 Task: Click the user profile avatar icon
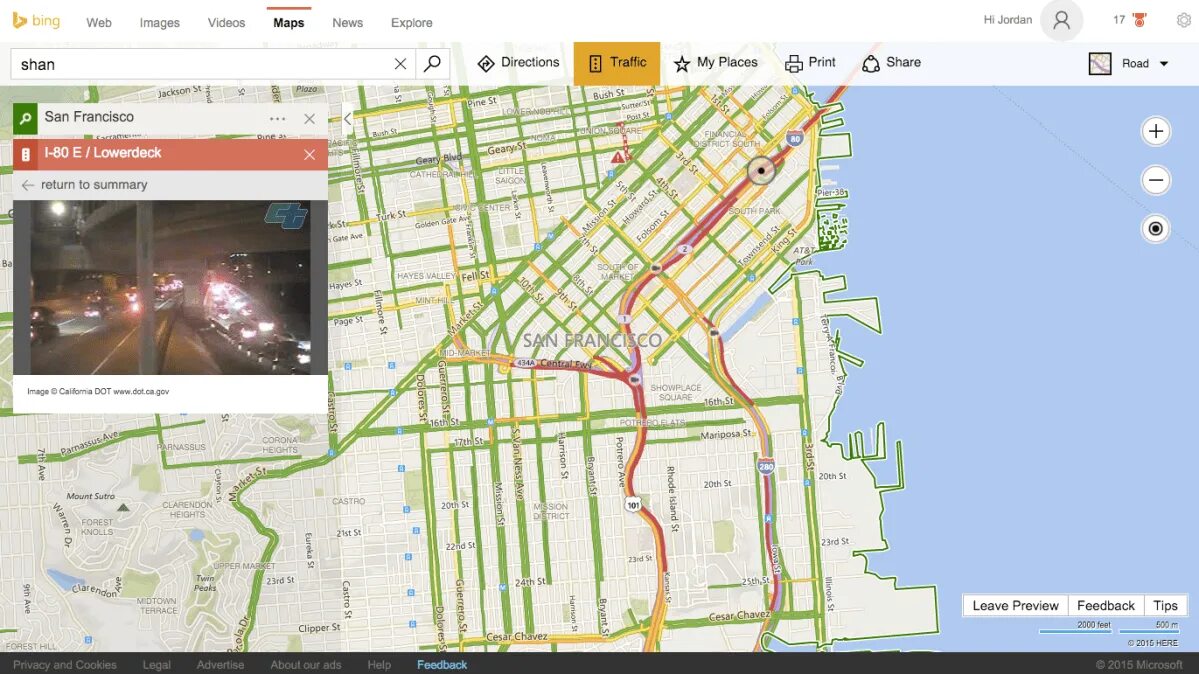[1061, 21]
